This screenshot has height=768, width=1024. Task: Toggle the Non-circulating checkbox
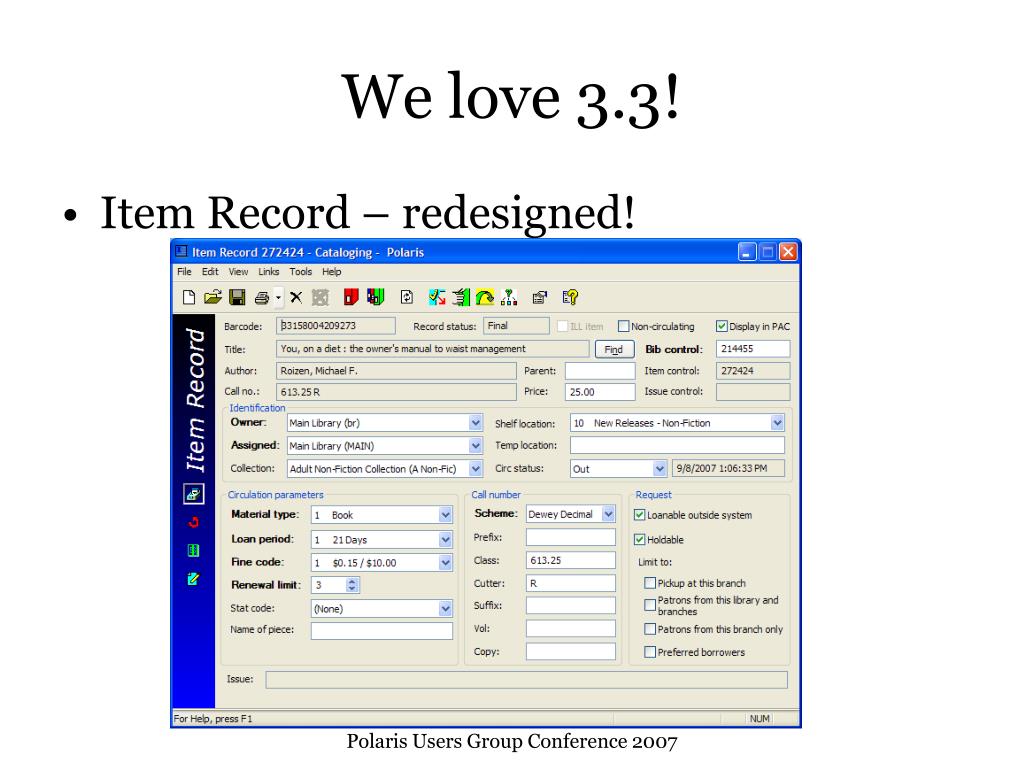coord(624,326)
